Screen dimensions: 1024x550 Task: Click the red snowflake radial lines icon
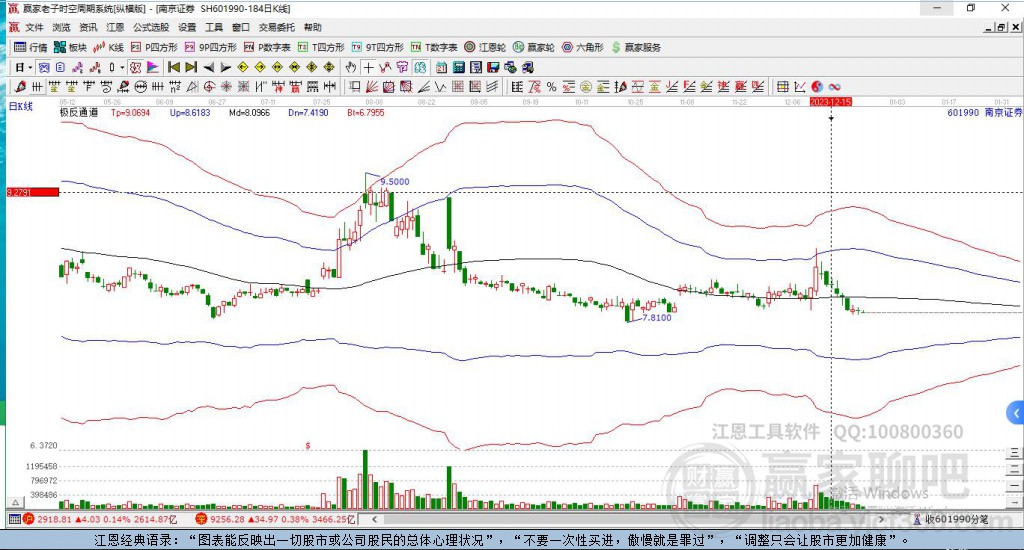(x=225, y=86)
